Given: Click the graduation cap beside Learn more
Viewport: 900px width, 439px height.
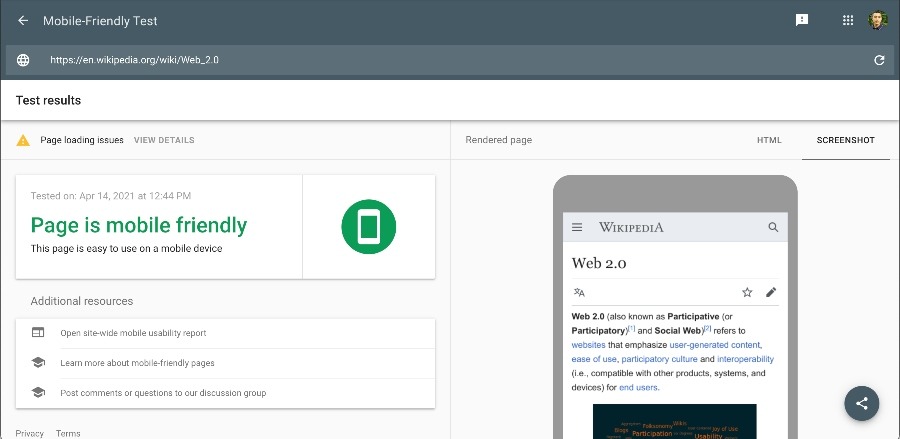Looking at the screenshot, I should 38,363.
